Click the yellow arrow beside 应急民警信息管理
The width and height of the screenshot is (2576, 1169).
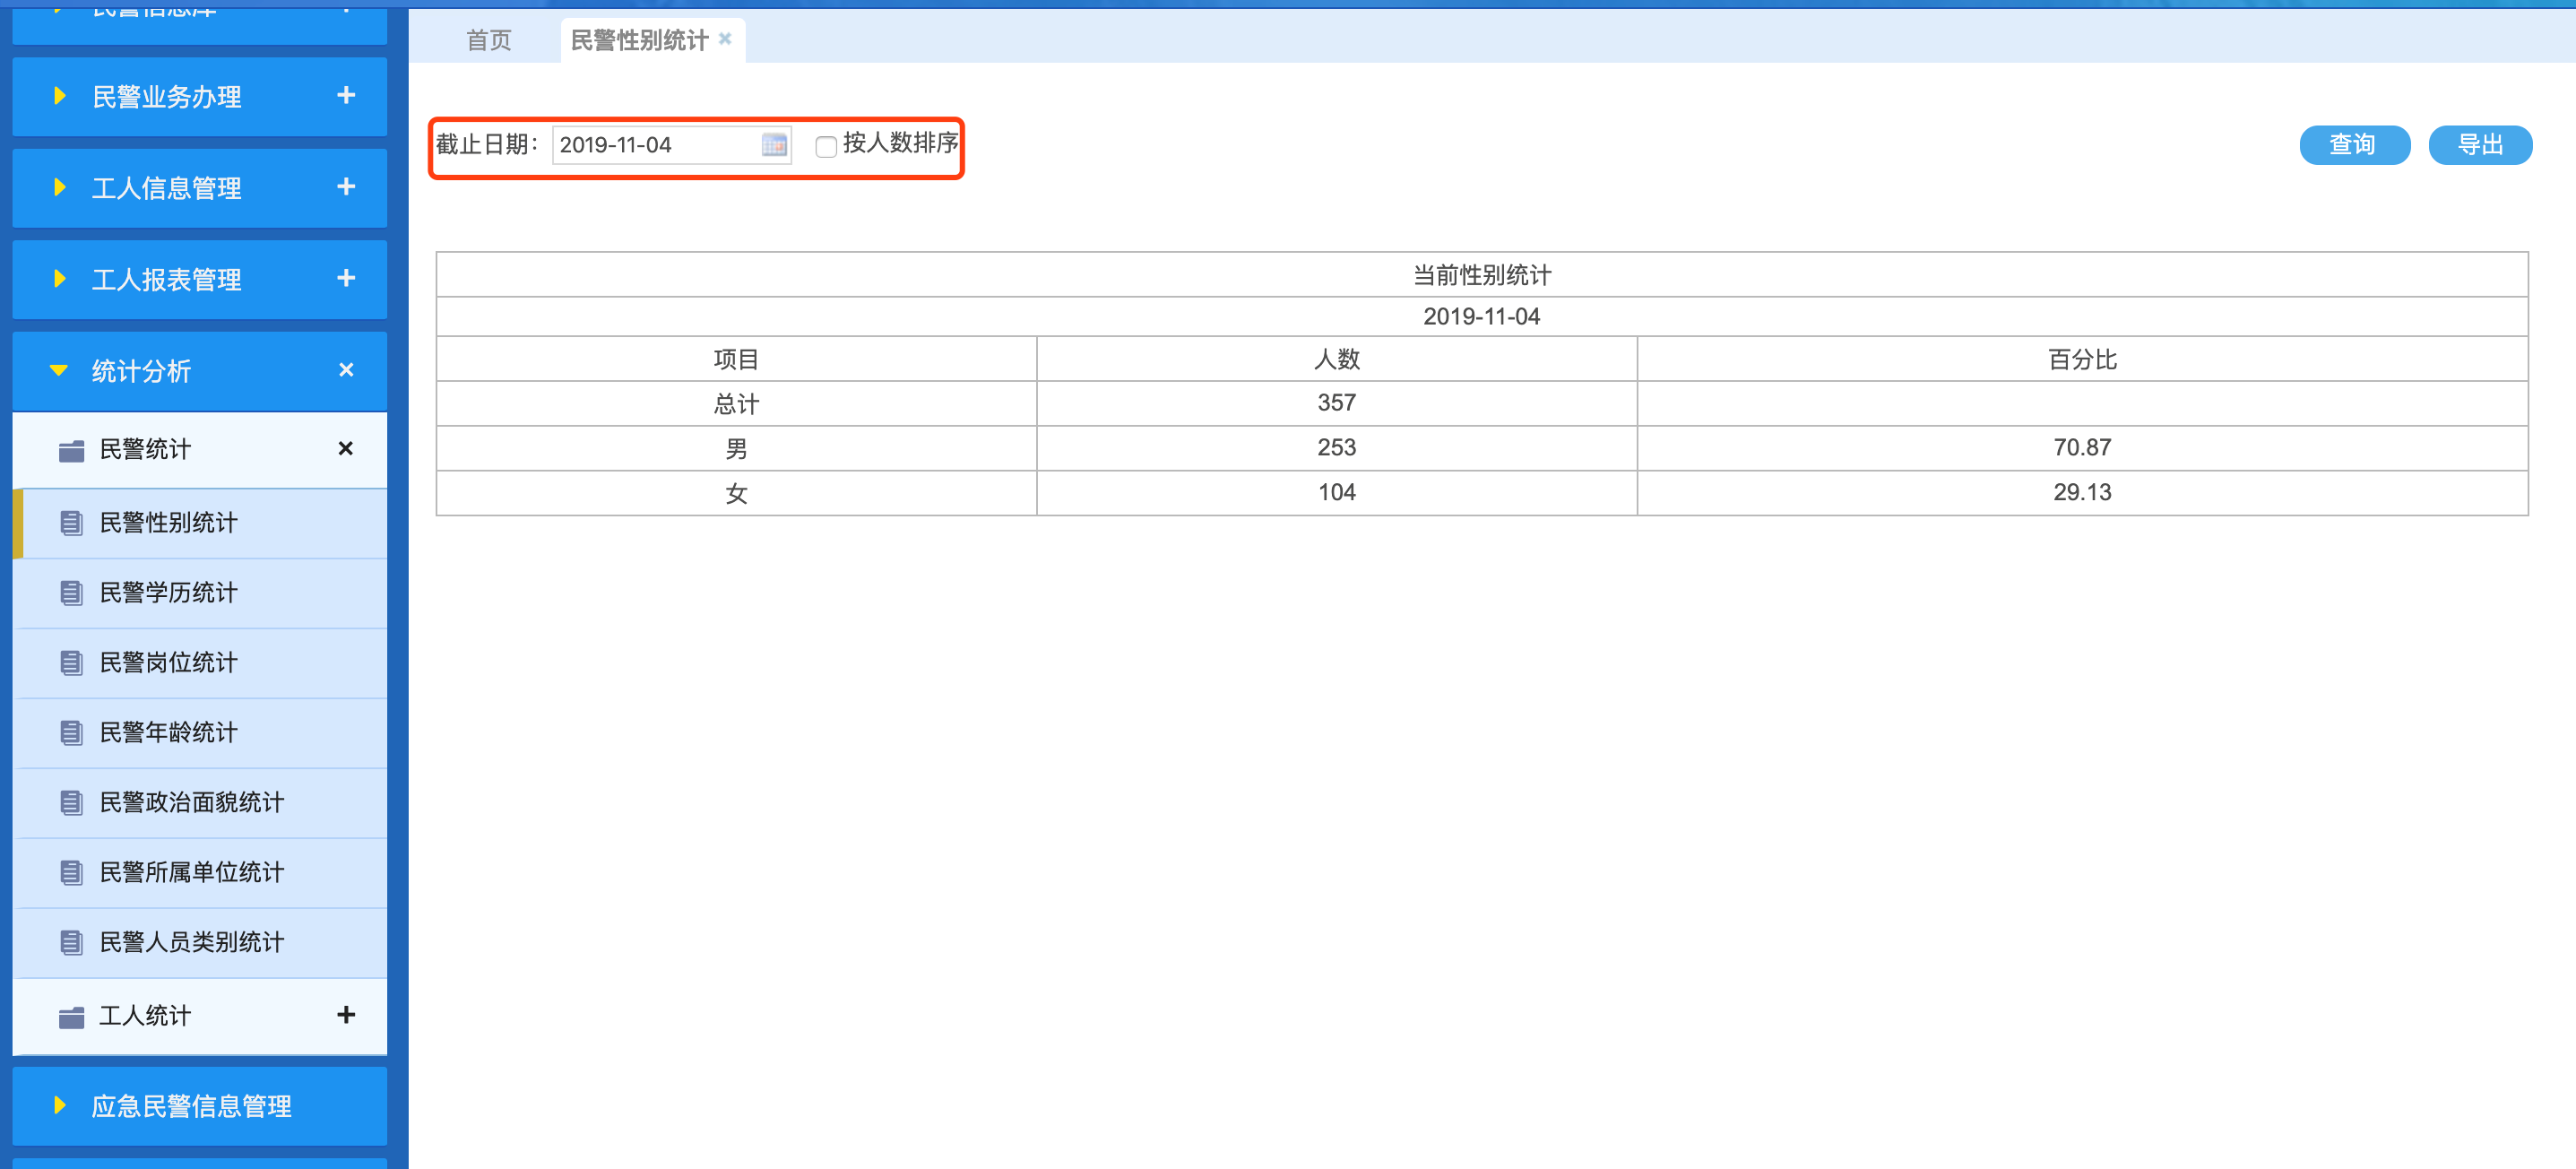tap(60, 1105)
